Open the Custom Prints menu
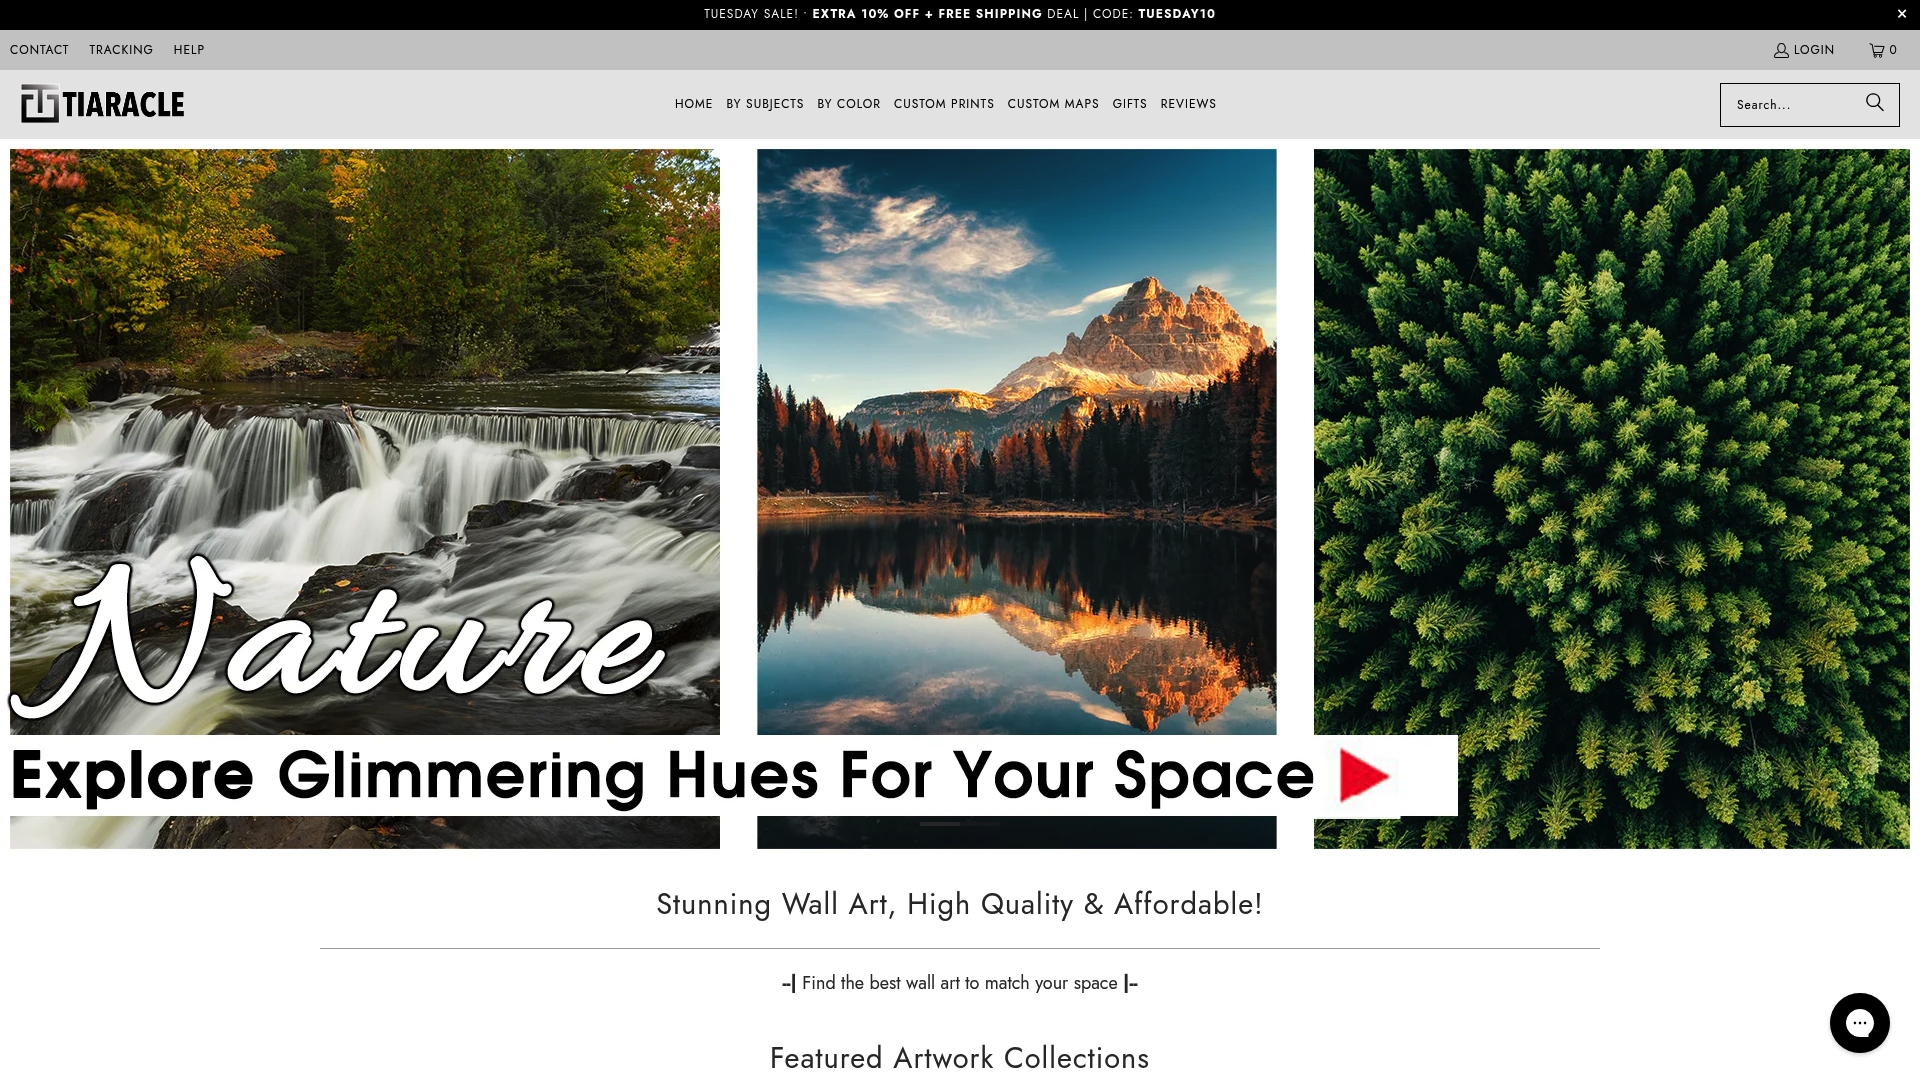The width and height of the screenshot is (1920, 1080). [943, 104]
